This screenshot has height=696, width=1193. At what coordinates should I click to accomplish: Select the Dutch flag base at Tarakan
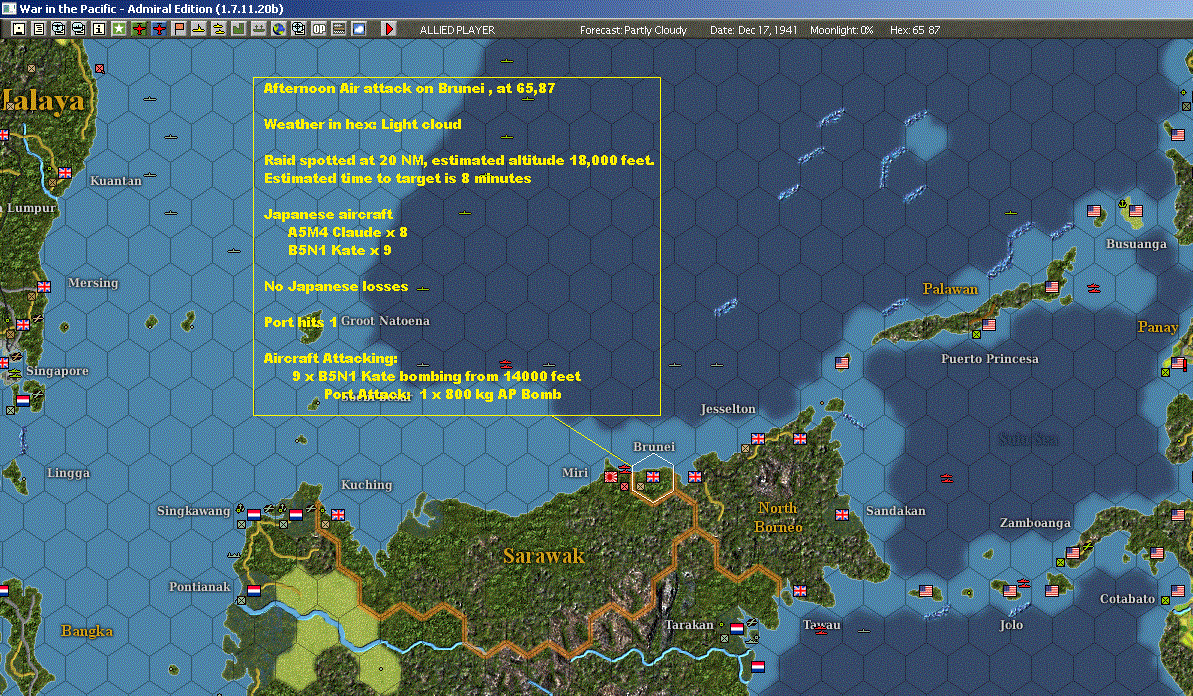pyautogui.click(x=736, y=628)
